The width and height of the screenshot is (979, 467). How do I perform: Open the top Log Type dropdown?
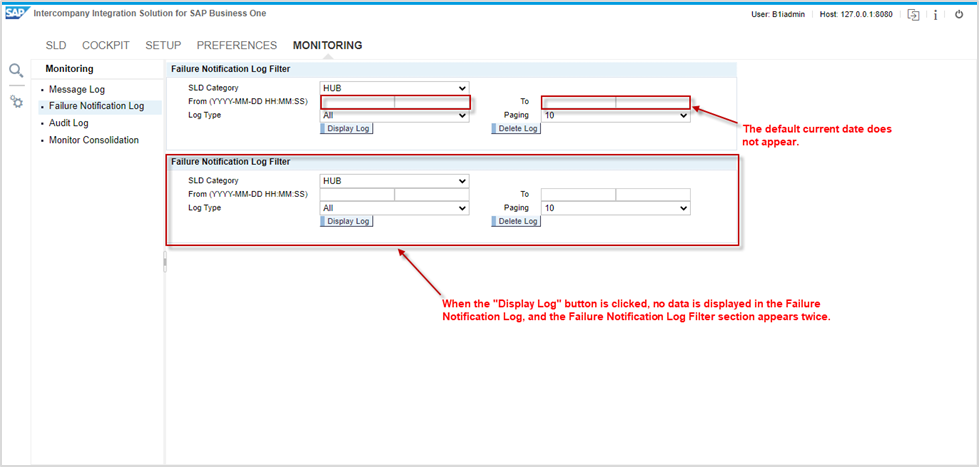click(x=394, y=115)
